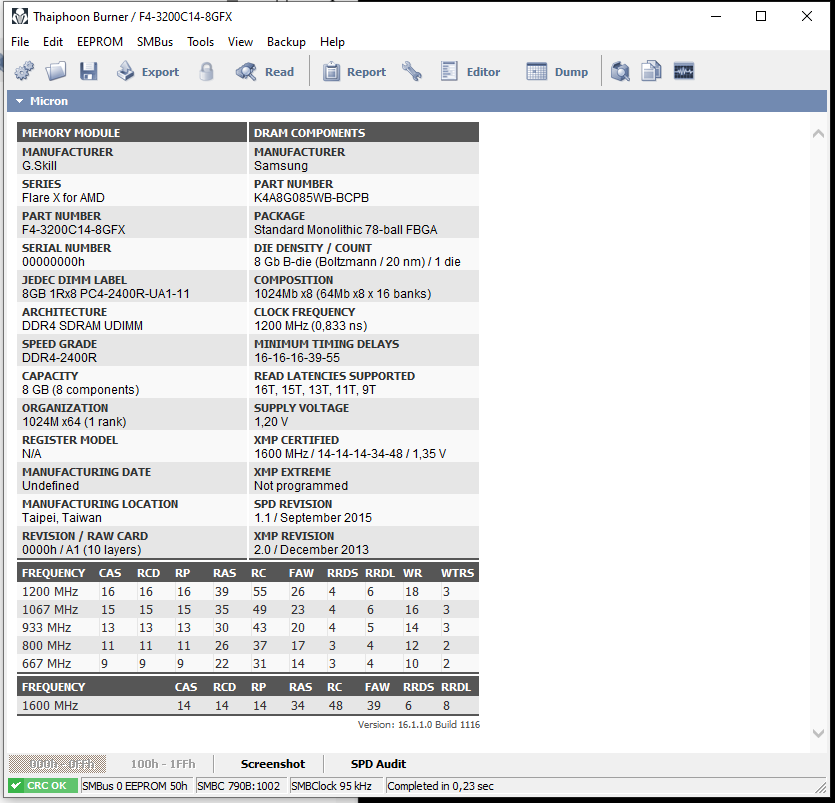The image size is (835, 803).
Task: Click the Version 16.1.1.0 Build 1116 text
Action: tap(419, 725)
